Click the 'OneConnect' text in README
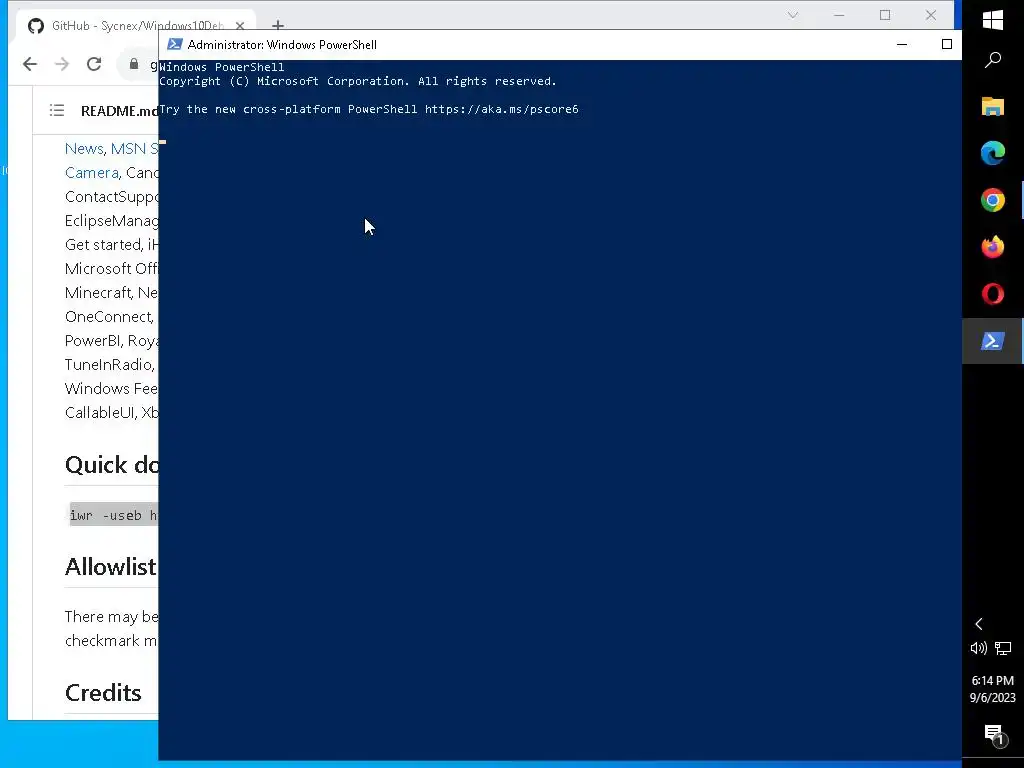This screenshot has width=1024, height=768. click(108, 317)
